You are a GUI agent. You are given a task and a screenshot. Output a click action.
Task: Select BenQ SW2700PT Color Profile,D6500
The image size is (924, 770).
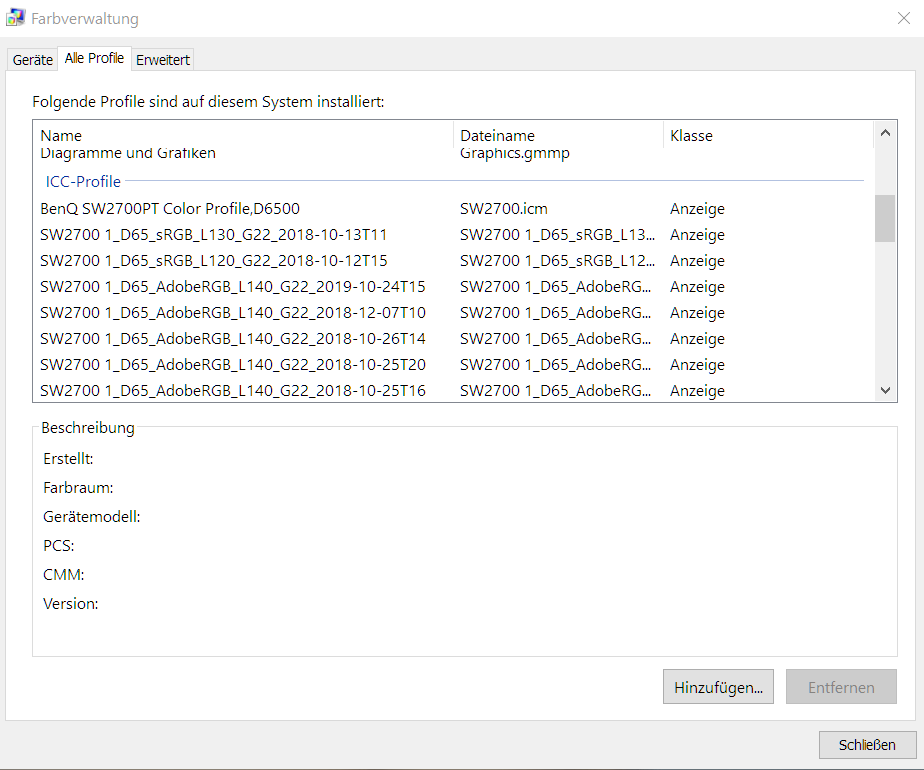pos(170,209)
